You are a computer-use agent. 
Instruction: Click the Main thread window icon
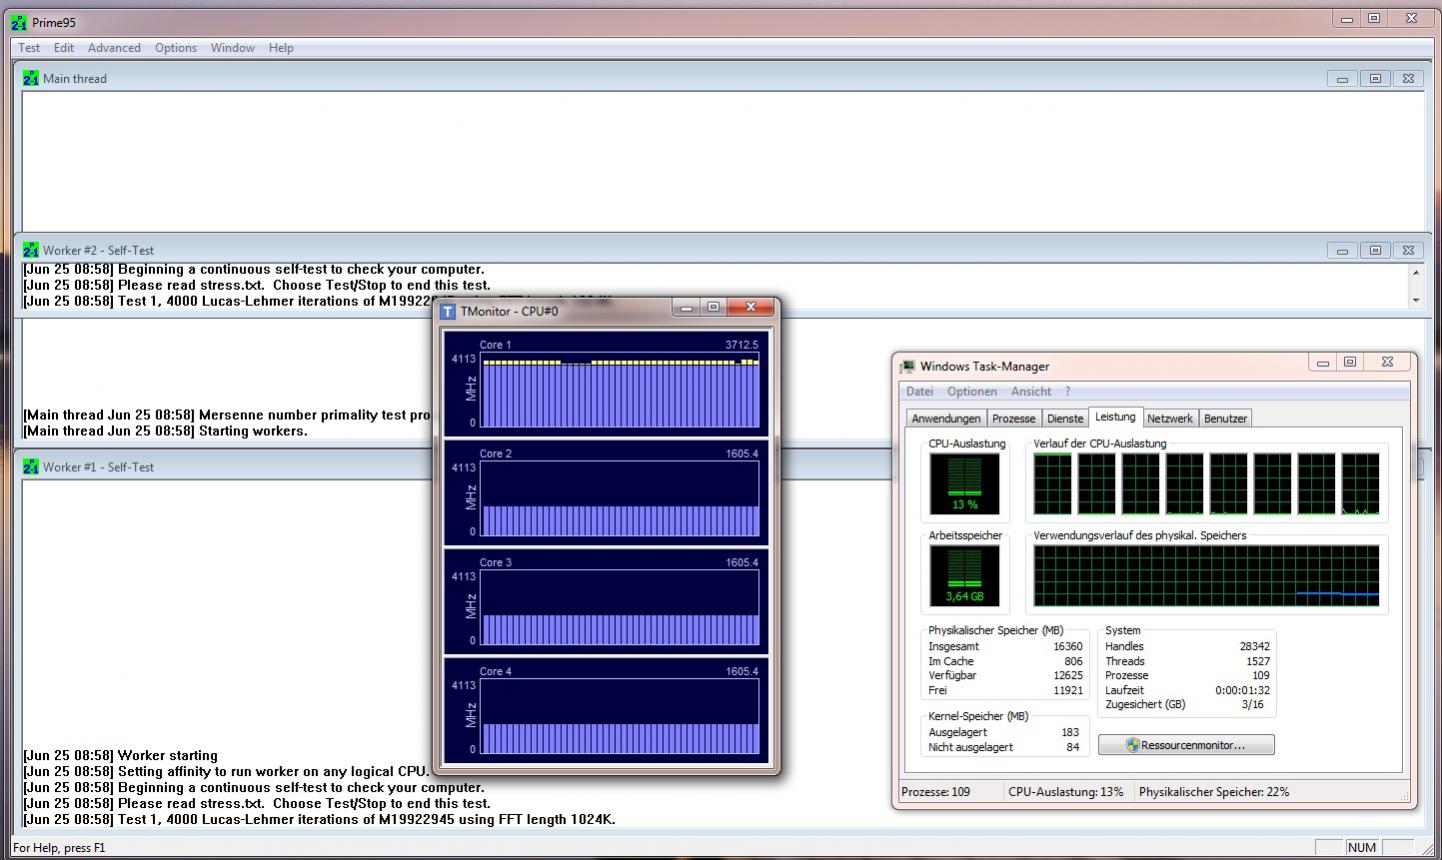pos(30,78)
